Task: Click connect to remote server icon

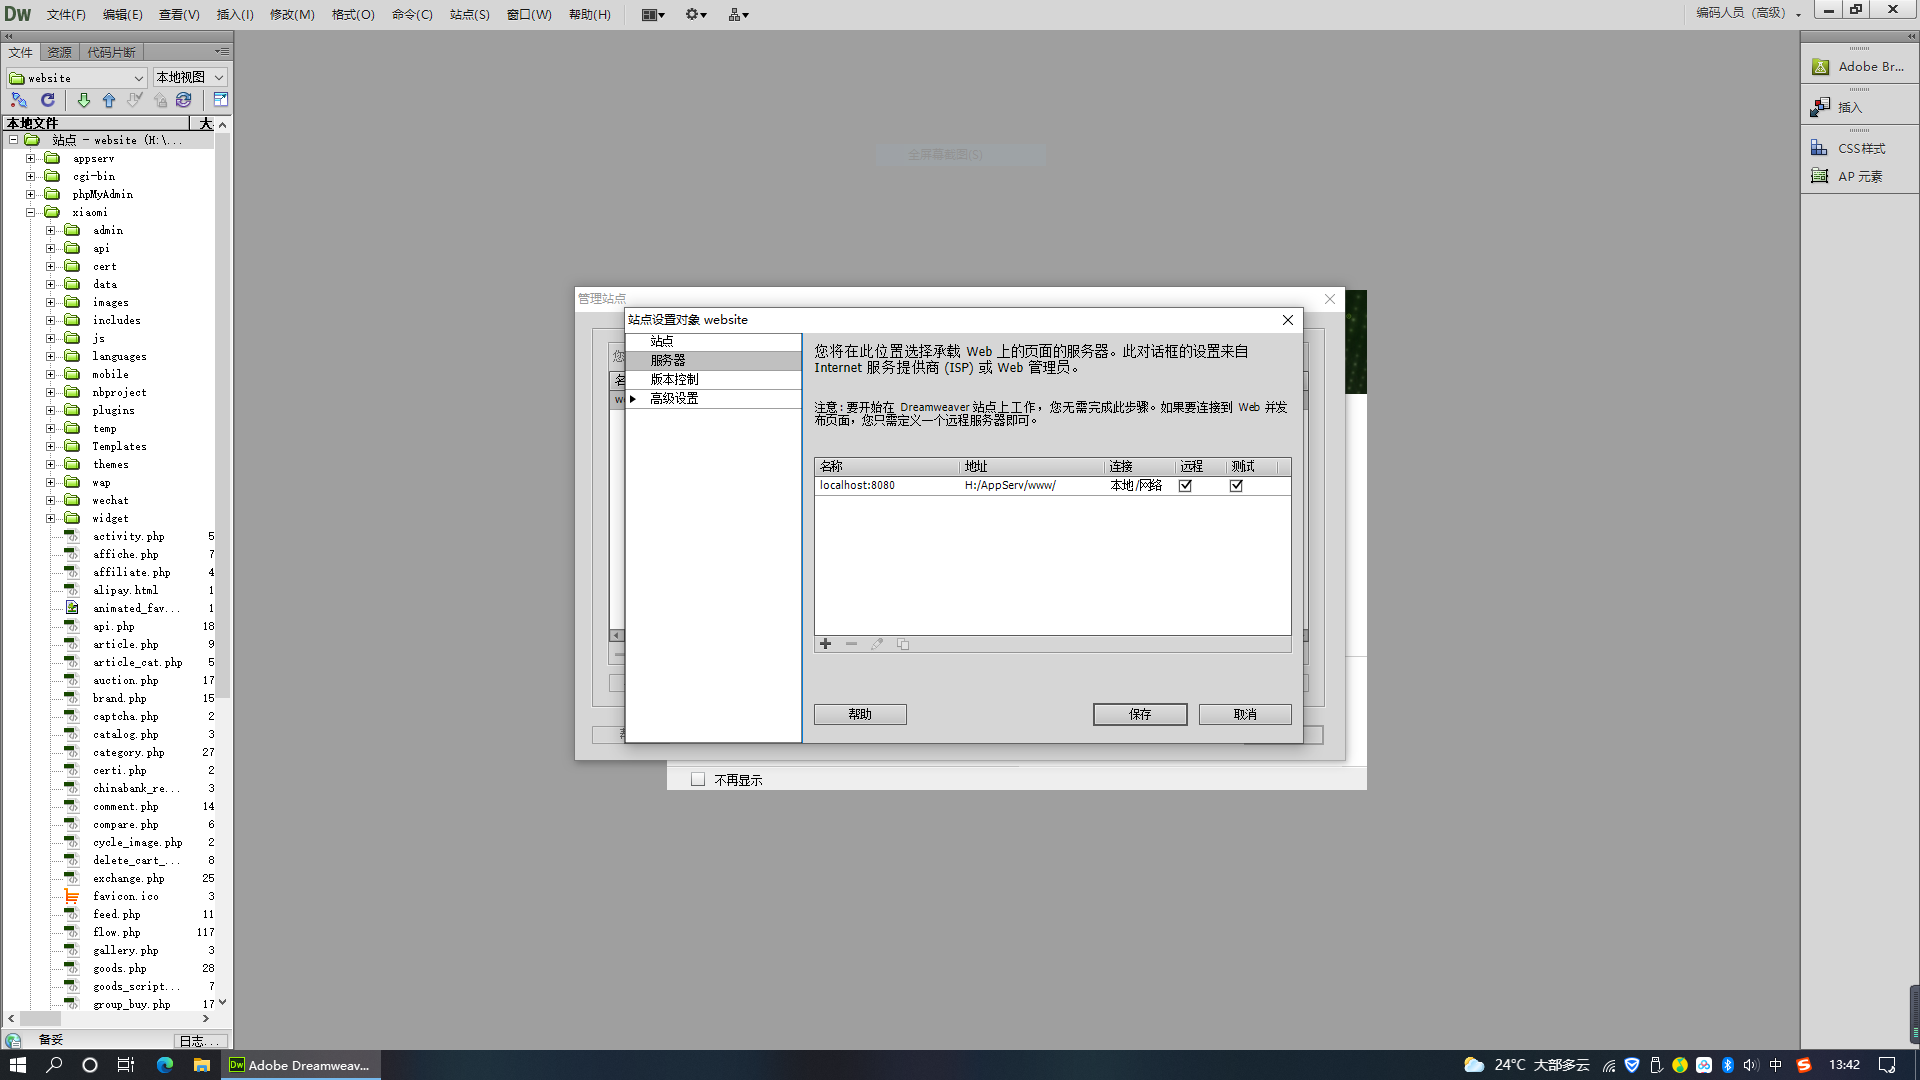Action: [19, 100]
